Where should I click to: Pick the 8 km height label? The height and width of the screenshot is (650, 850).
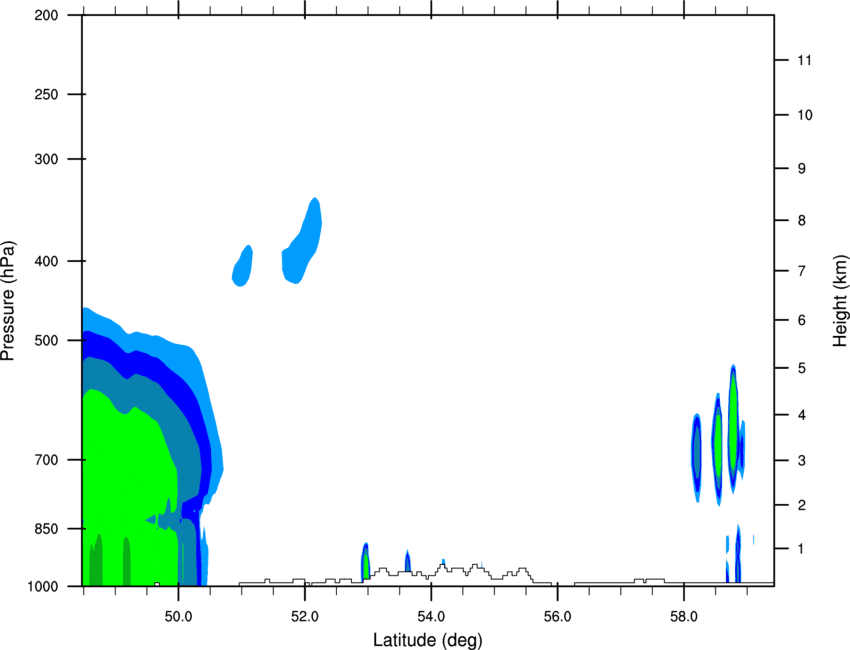[802, 221]
